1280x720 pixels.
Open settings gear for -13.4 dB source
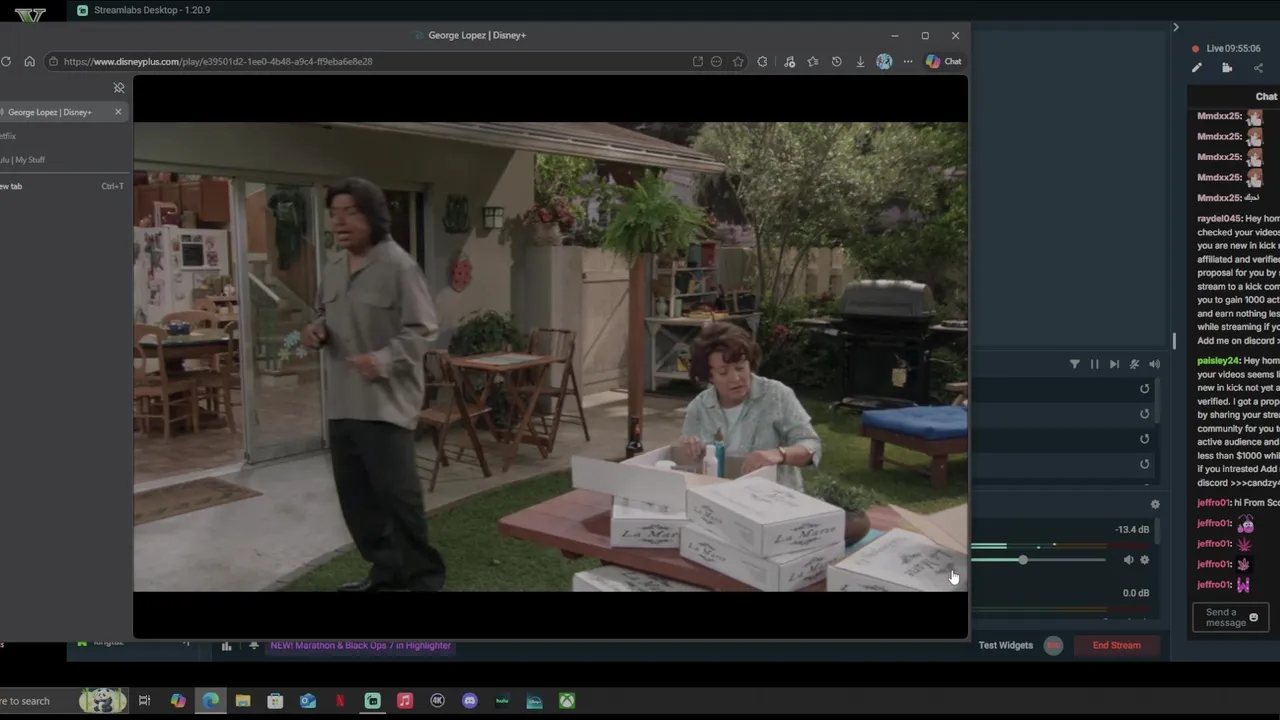[x=1145, y=560]
